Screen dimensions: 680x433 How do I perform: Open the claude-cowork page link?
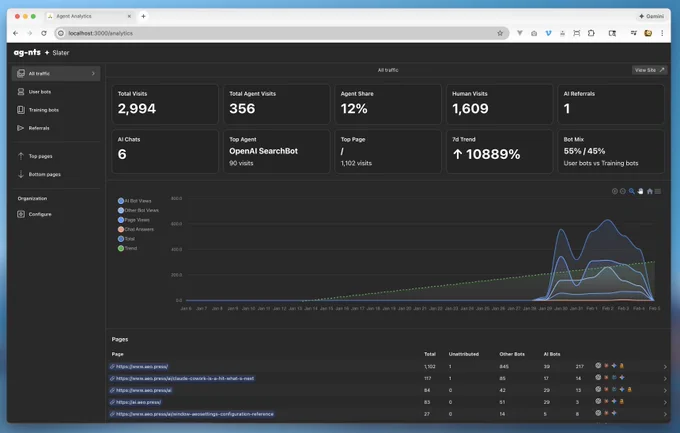182,378
